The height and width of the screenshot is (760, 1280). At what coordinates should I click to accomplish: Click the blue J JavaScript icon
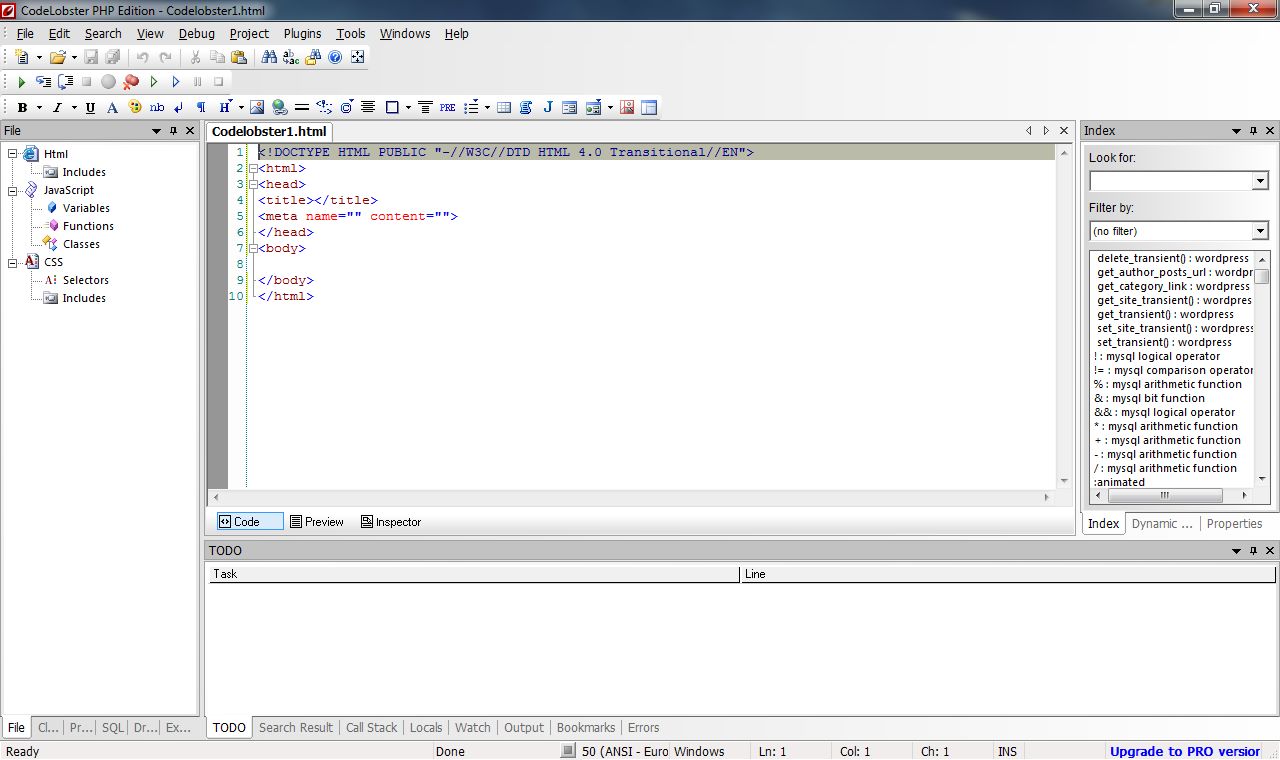point(548,107)
